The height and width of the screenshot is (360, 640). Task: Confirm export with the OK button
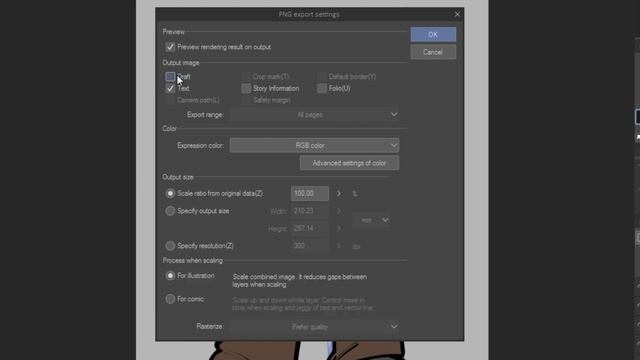tap(433, 35)
